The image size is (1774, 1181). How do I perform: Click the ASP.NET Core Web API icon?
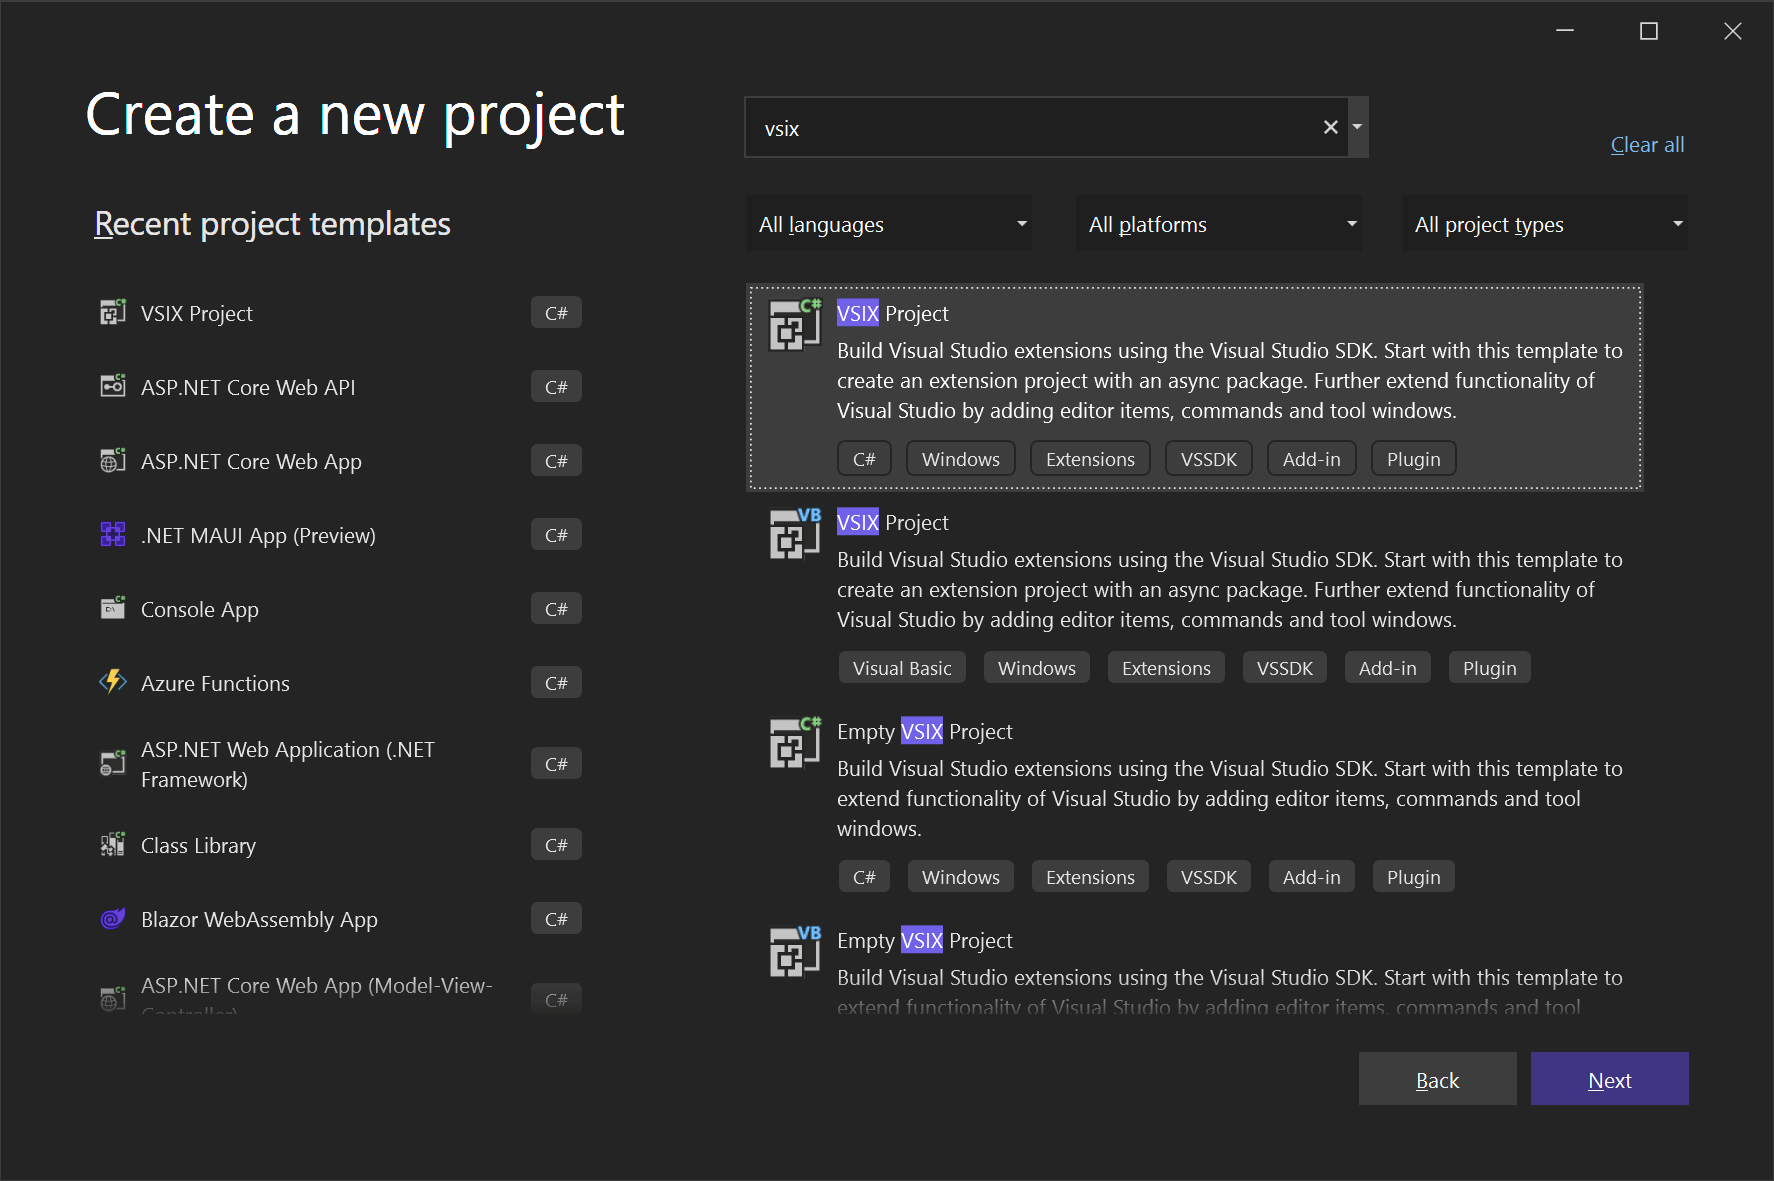click(x=112, y=386)
